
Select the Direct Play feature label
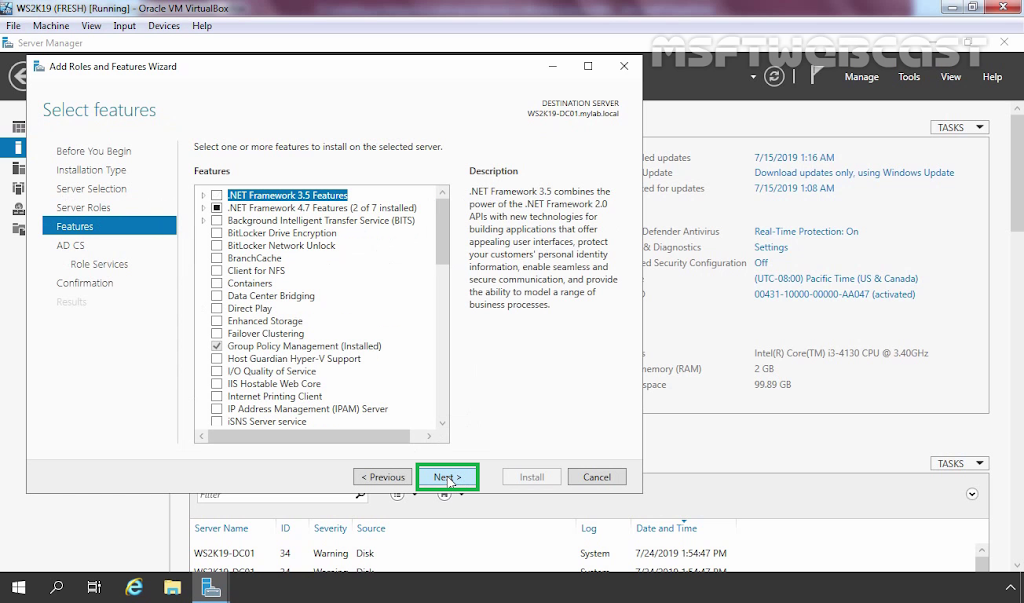[x=249, y=308]
